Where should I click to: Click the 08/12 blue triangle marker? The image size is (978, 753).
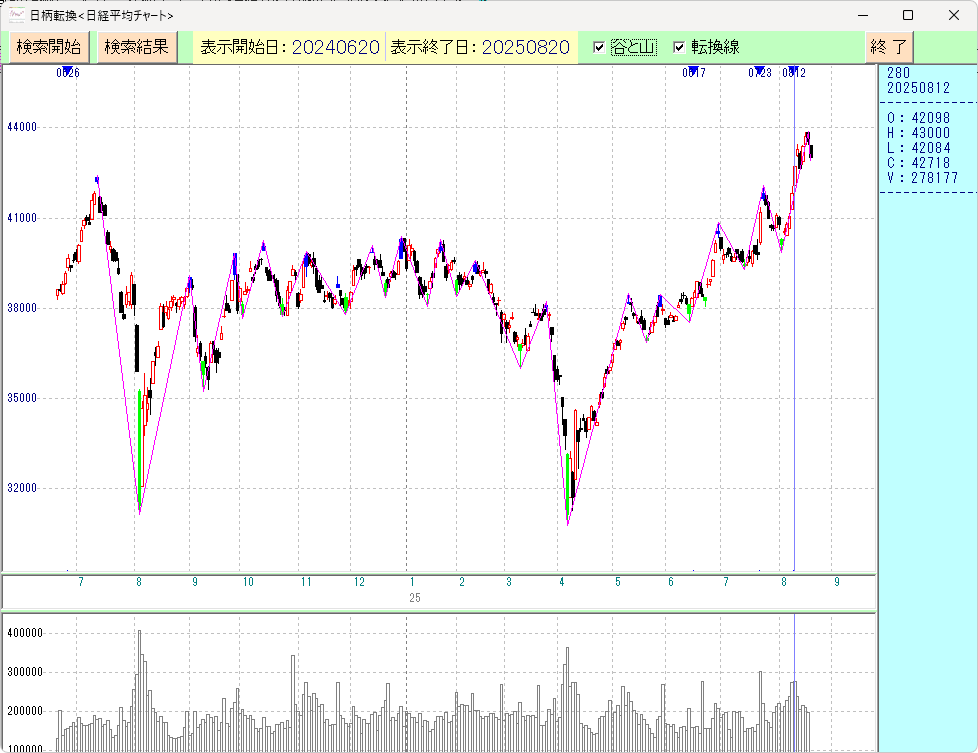click(x=793, y=72)
